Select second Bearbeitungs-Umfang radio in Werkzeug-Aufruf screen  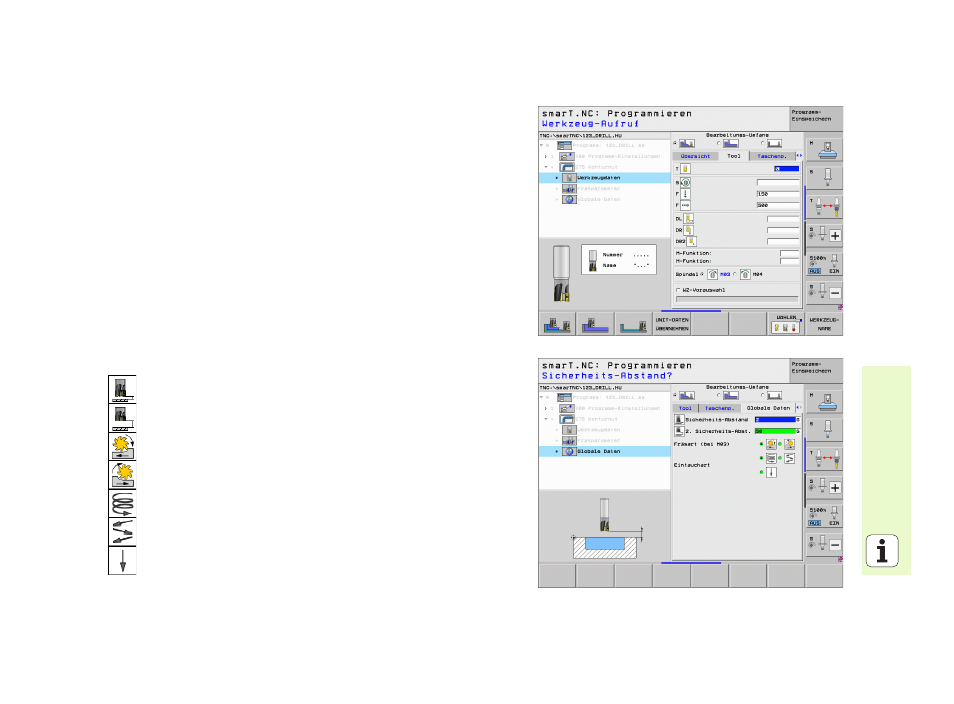pyautogui.click(x=719, y=144)
